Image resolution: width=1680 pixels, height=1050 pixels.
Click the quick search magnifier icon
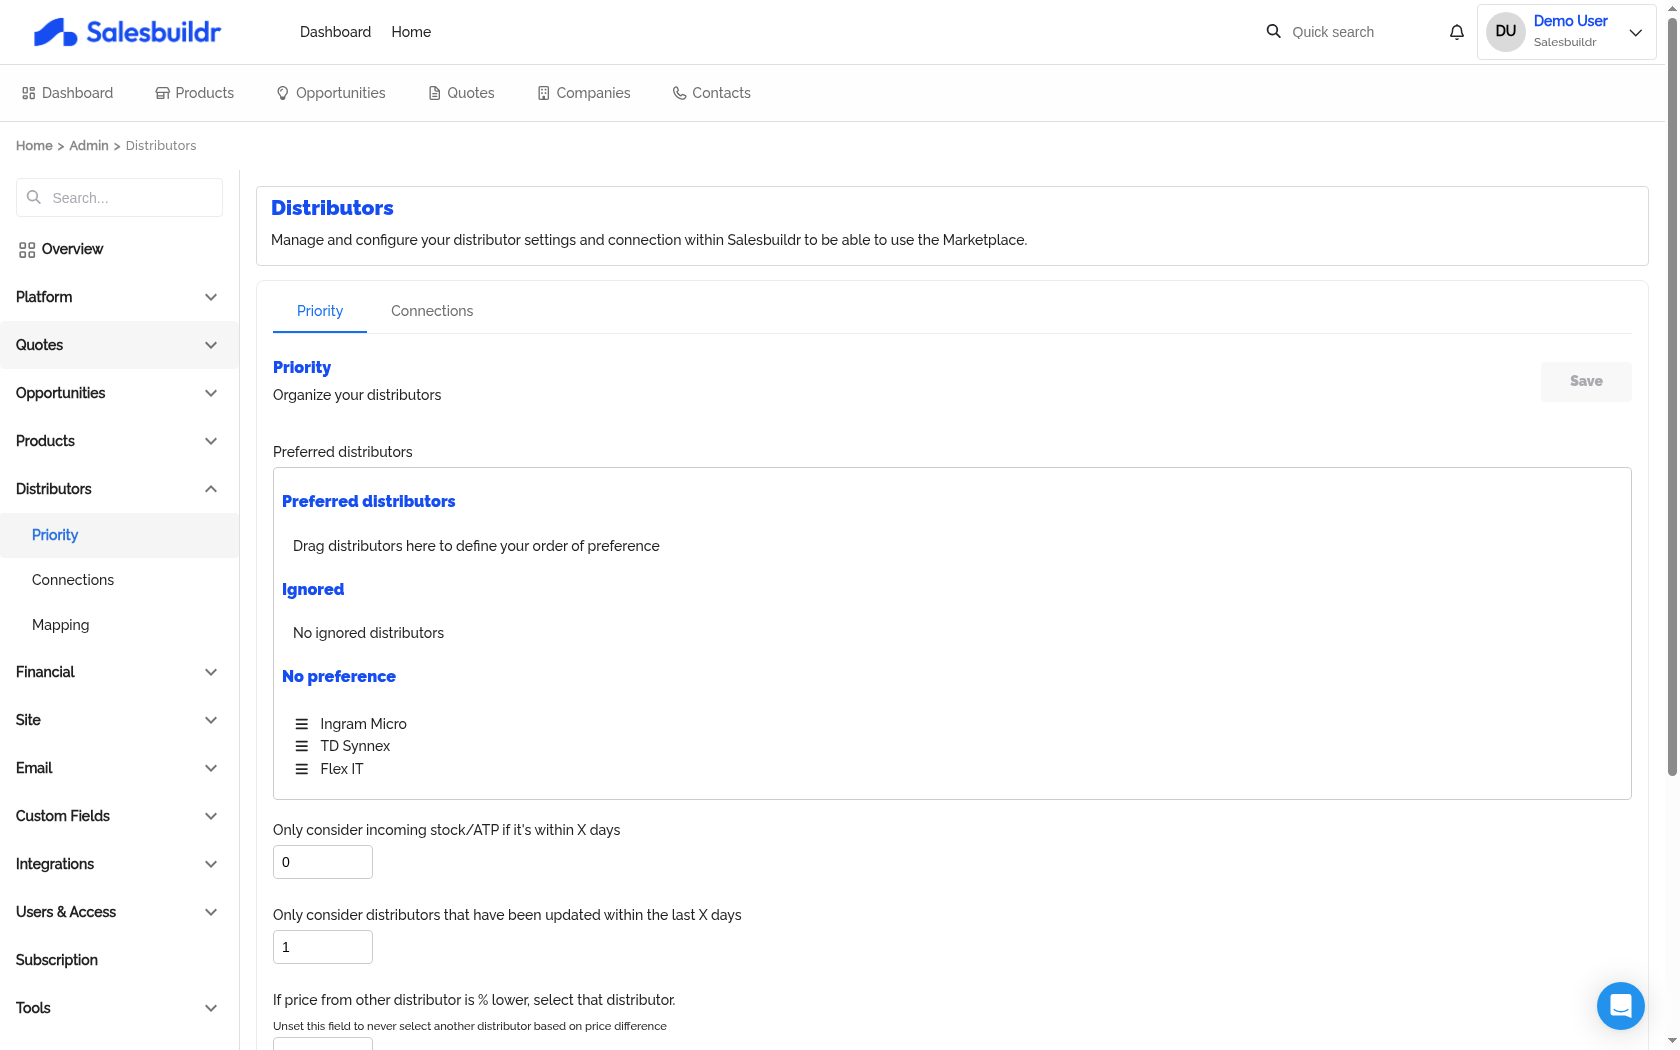[x=1273, y=31]
